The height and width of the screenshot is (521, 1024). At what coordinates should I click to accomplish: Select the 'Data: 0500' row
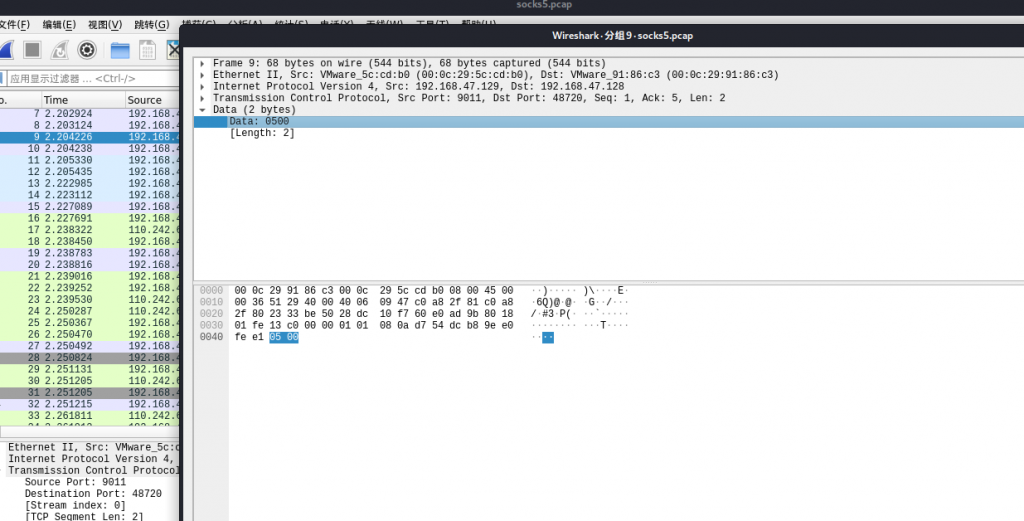tap(609, 121)
